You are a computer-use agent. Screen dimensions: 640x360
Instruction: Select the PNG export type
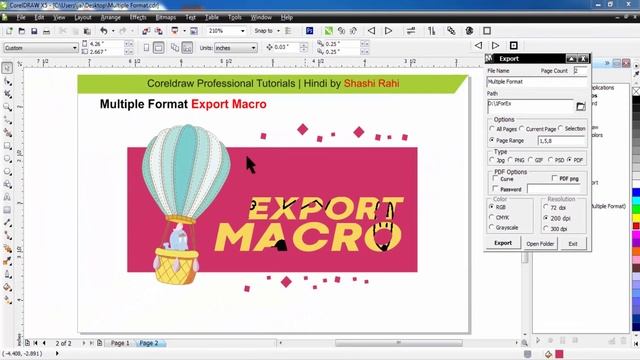coord(516,160)
